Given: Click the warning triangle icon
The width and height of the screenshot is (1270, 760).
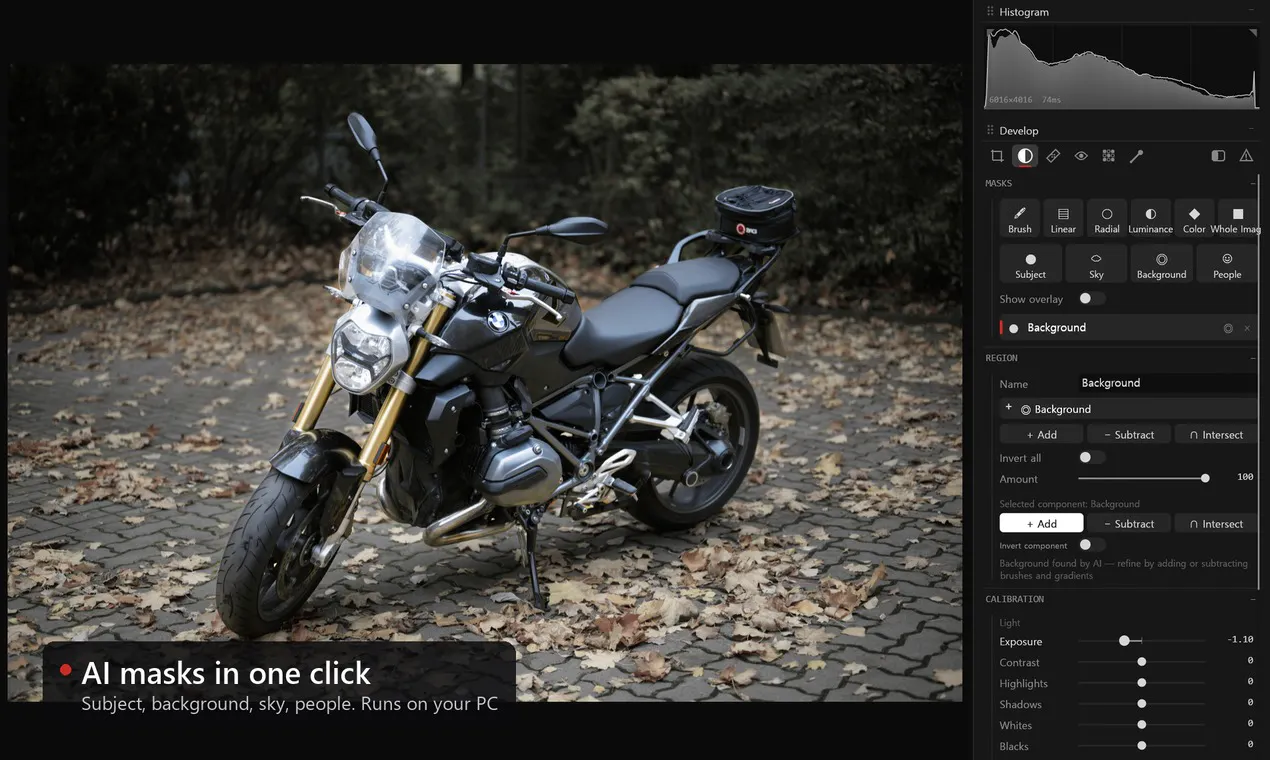Looking at the screenshot, I should (x=1246, y=156).
